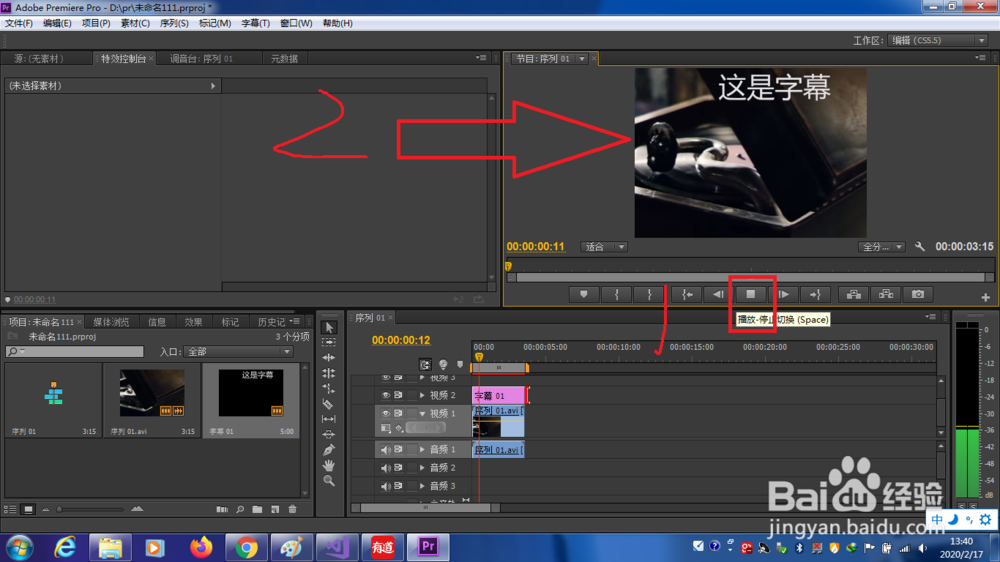Toggle sync lock on 视频 2 track
Viewport: 1000px width, 562px height.
click(398, 396)
